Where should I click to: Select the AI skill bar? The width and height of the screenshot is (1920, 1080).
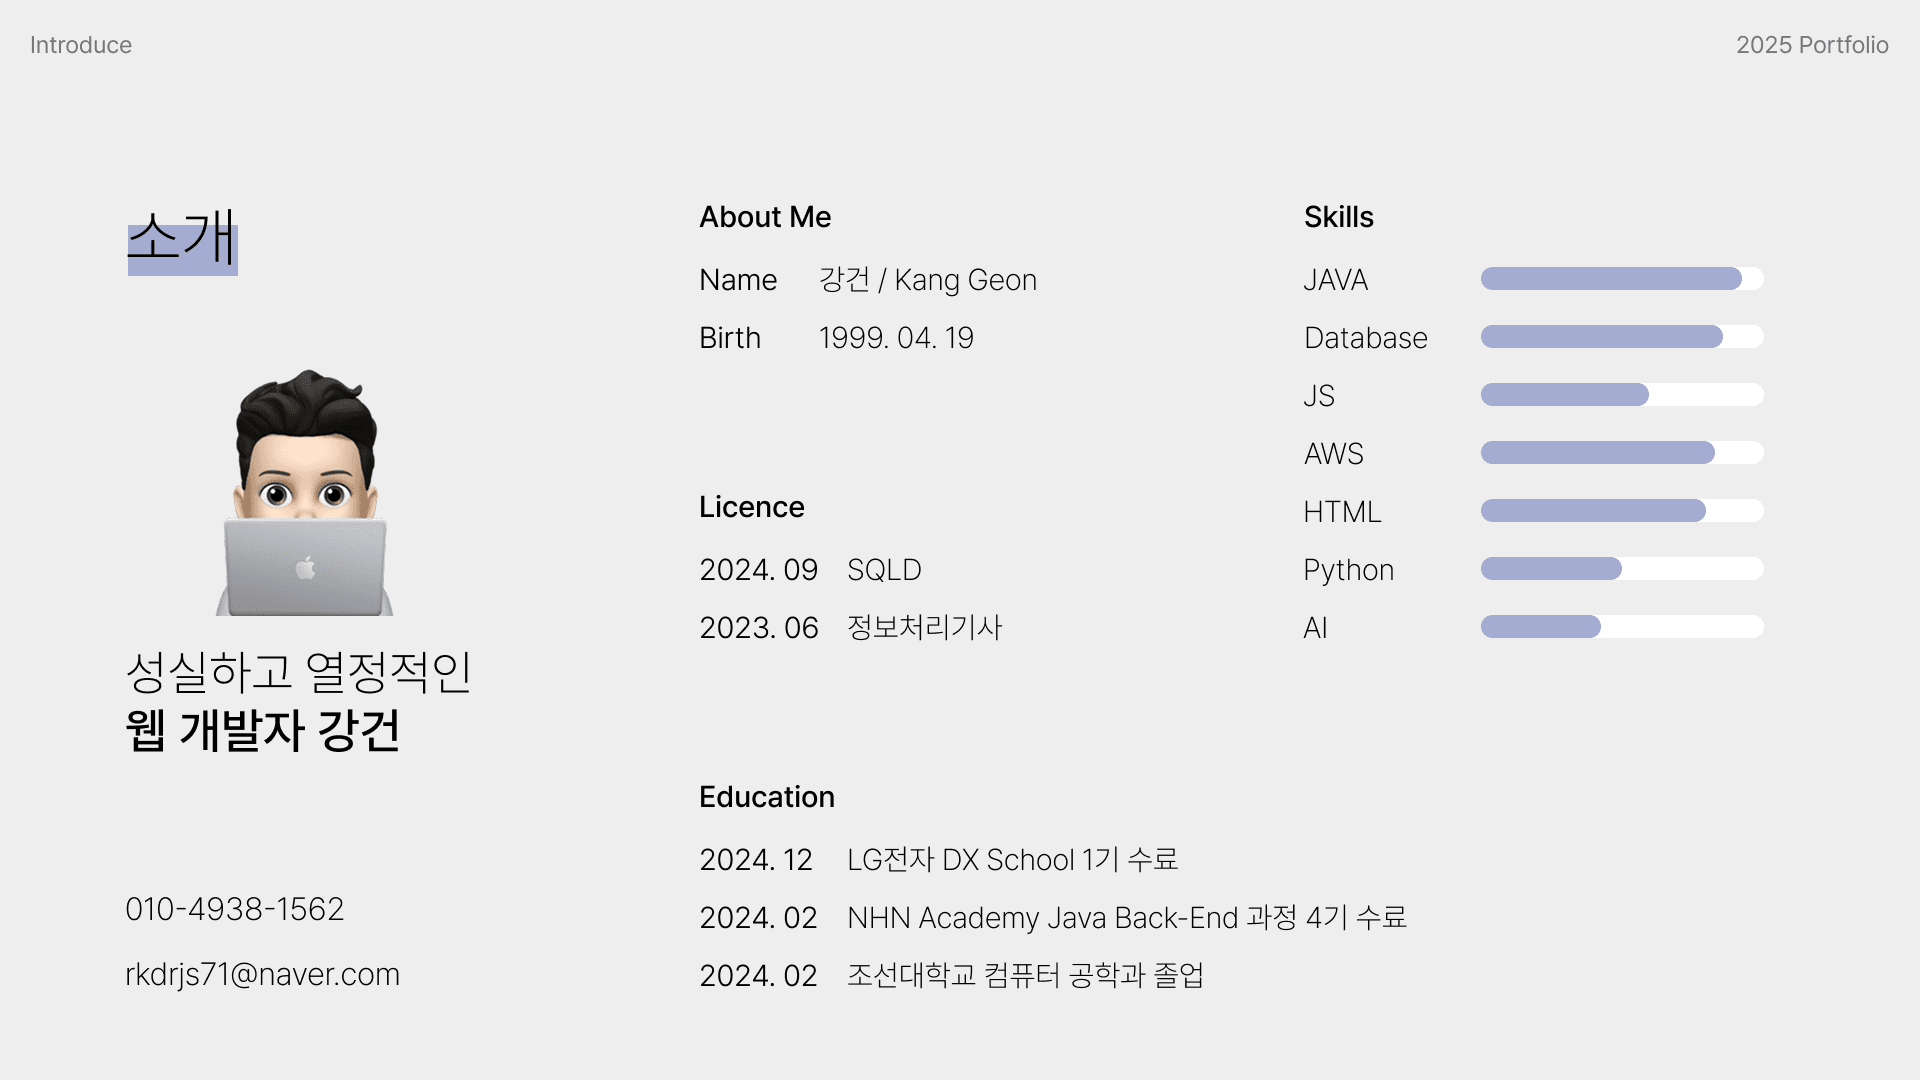1622,627
